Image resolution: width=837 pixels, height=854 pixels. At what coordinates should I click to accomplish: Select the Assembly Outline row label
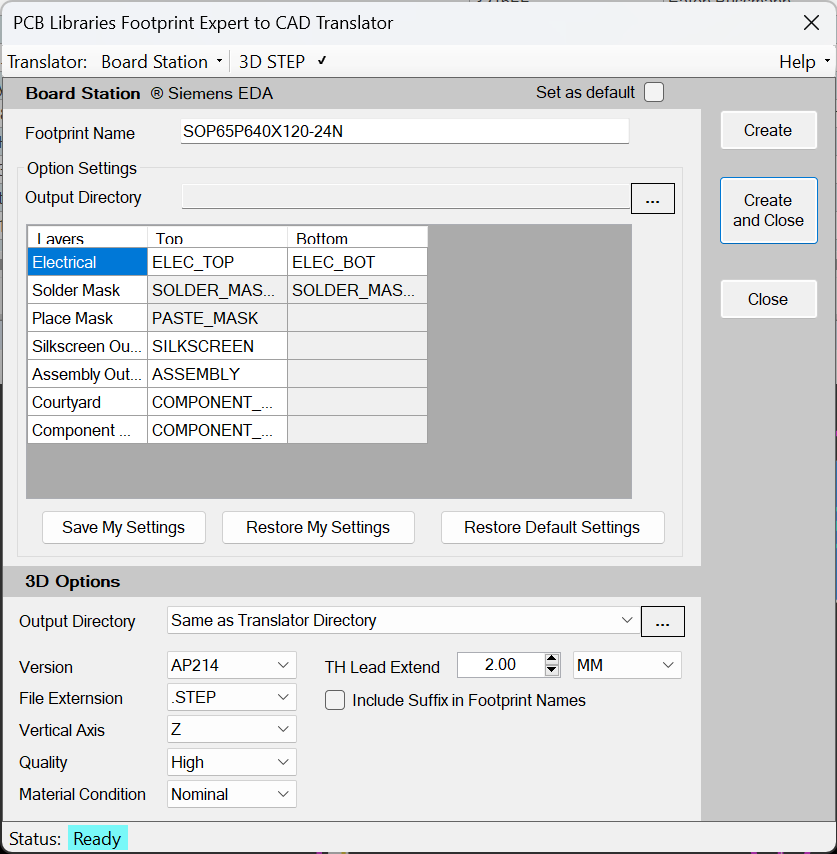pos(87,374)
